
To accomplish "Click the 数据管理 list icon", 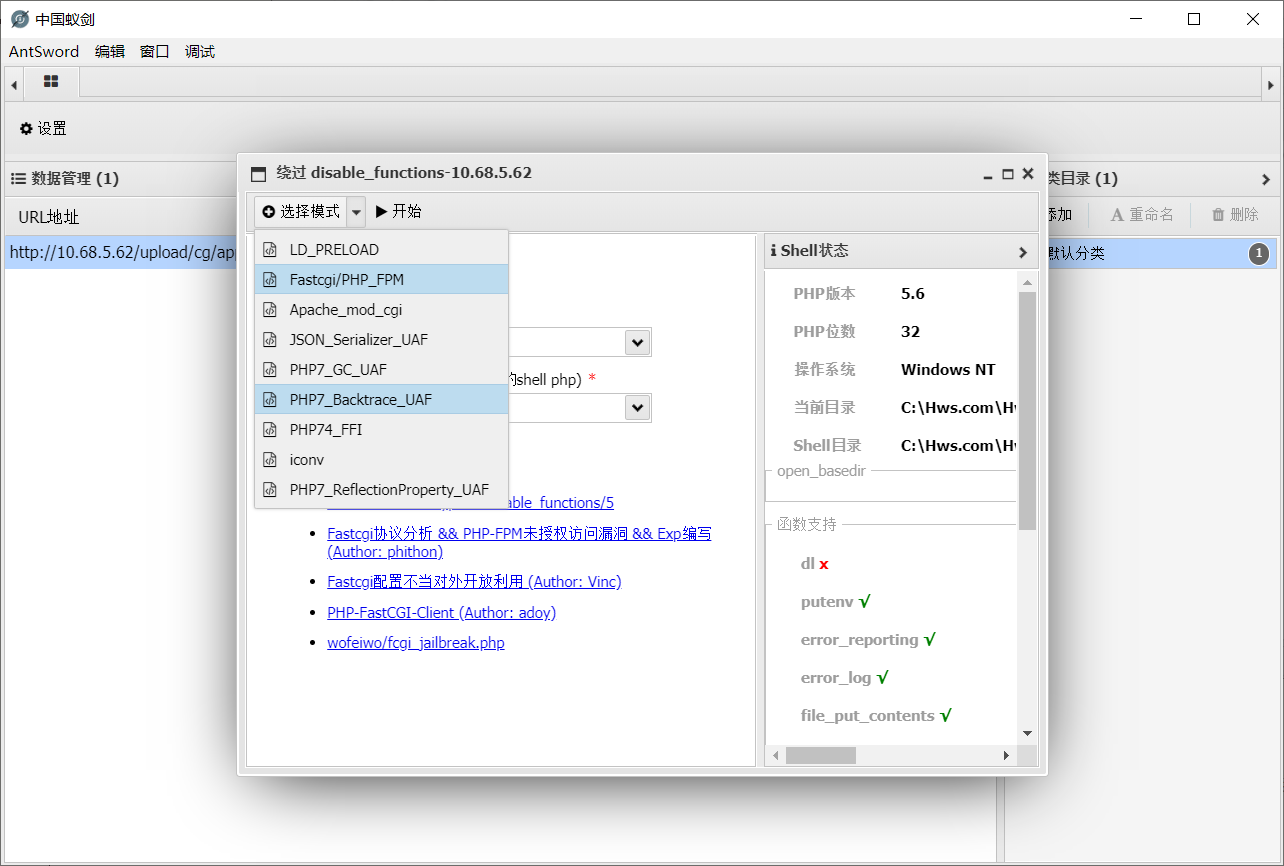I will 18,179.
